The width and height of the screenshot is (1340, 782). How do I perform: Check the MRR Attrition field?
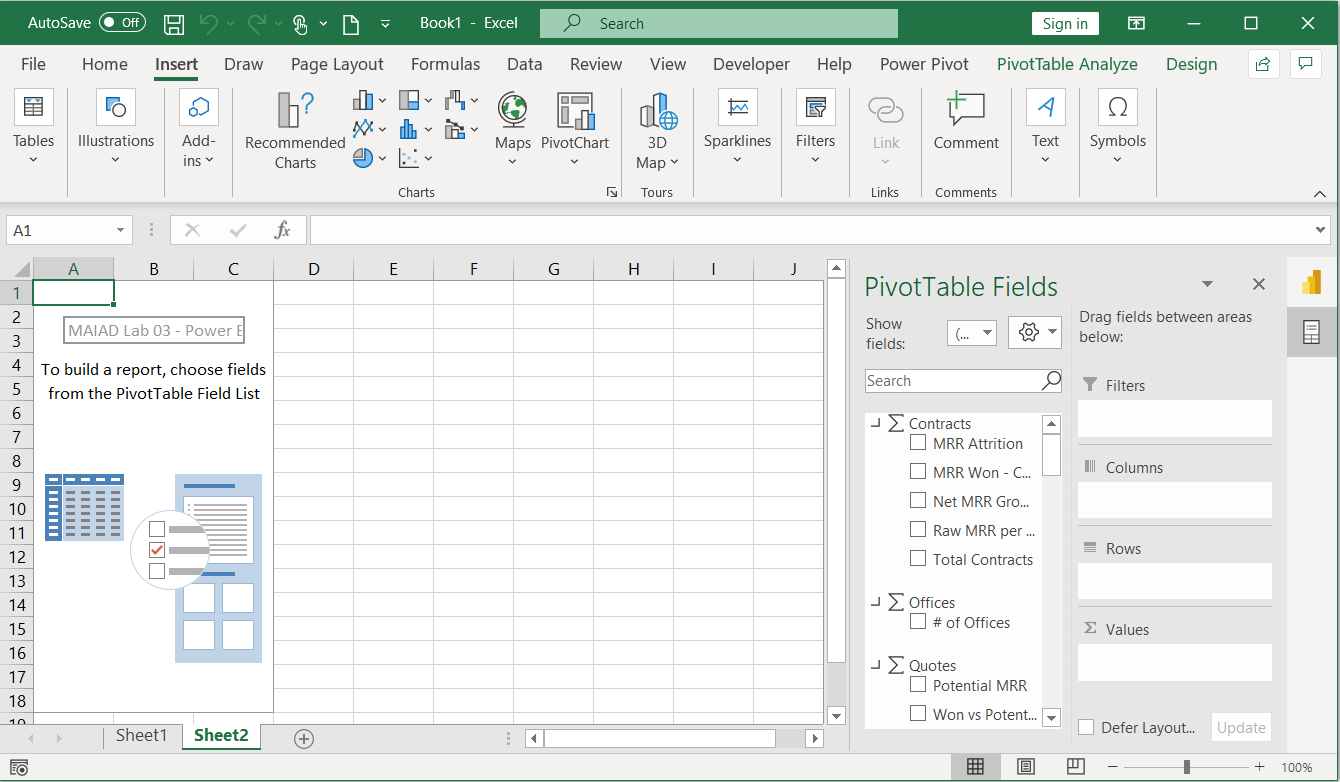(x=918, y=442)
